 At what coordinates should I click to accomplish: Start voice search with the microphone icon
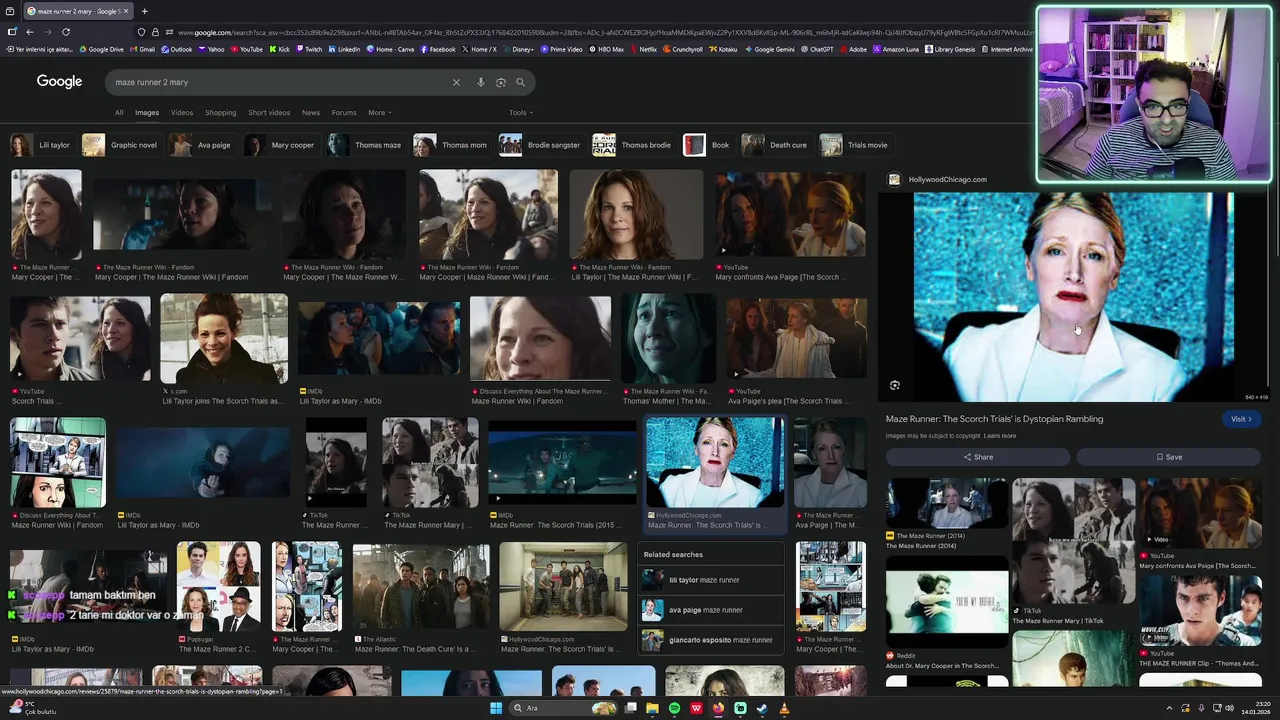click(481, 82)
